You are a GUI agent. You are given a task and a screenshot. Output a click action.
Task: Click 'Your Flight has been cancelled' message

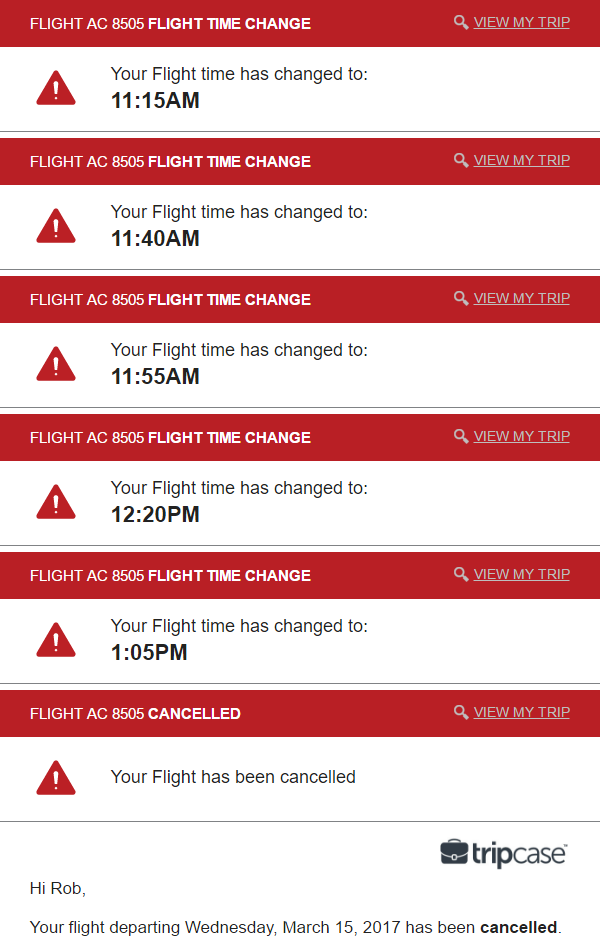click(233, 777)
